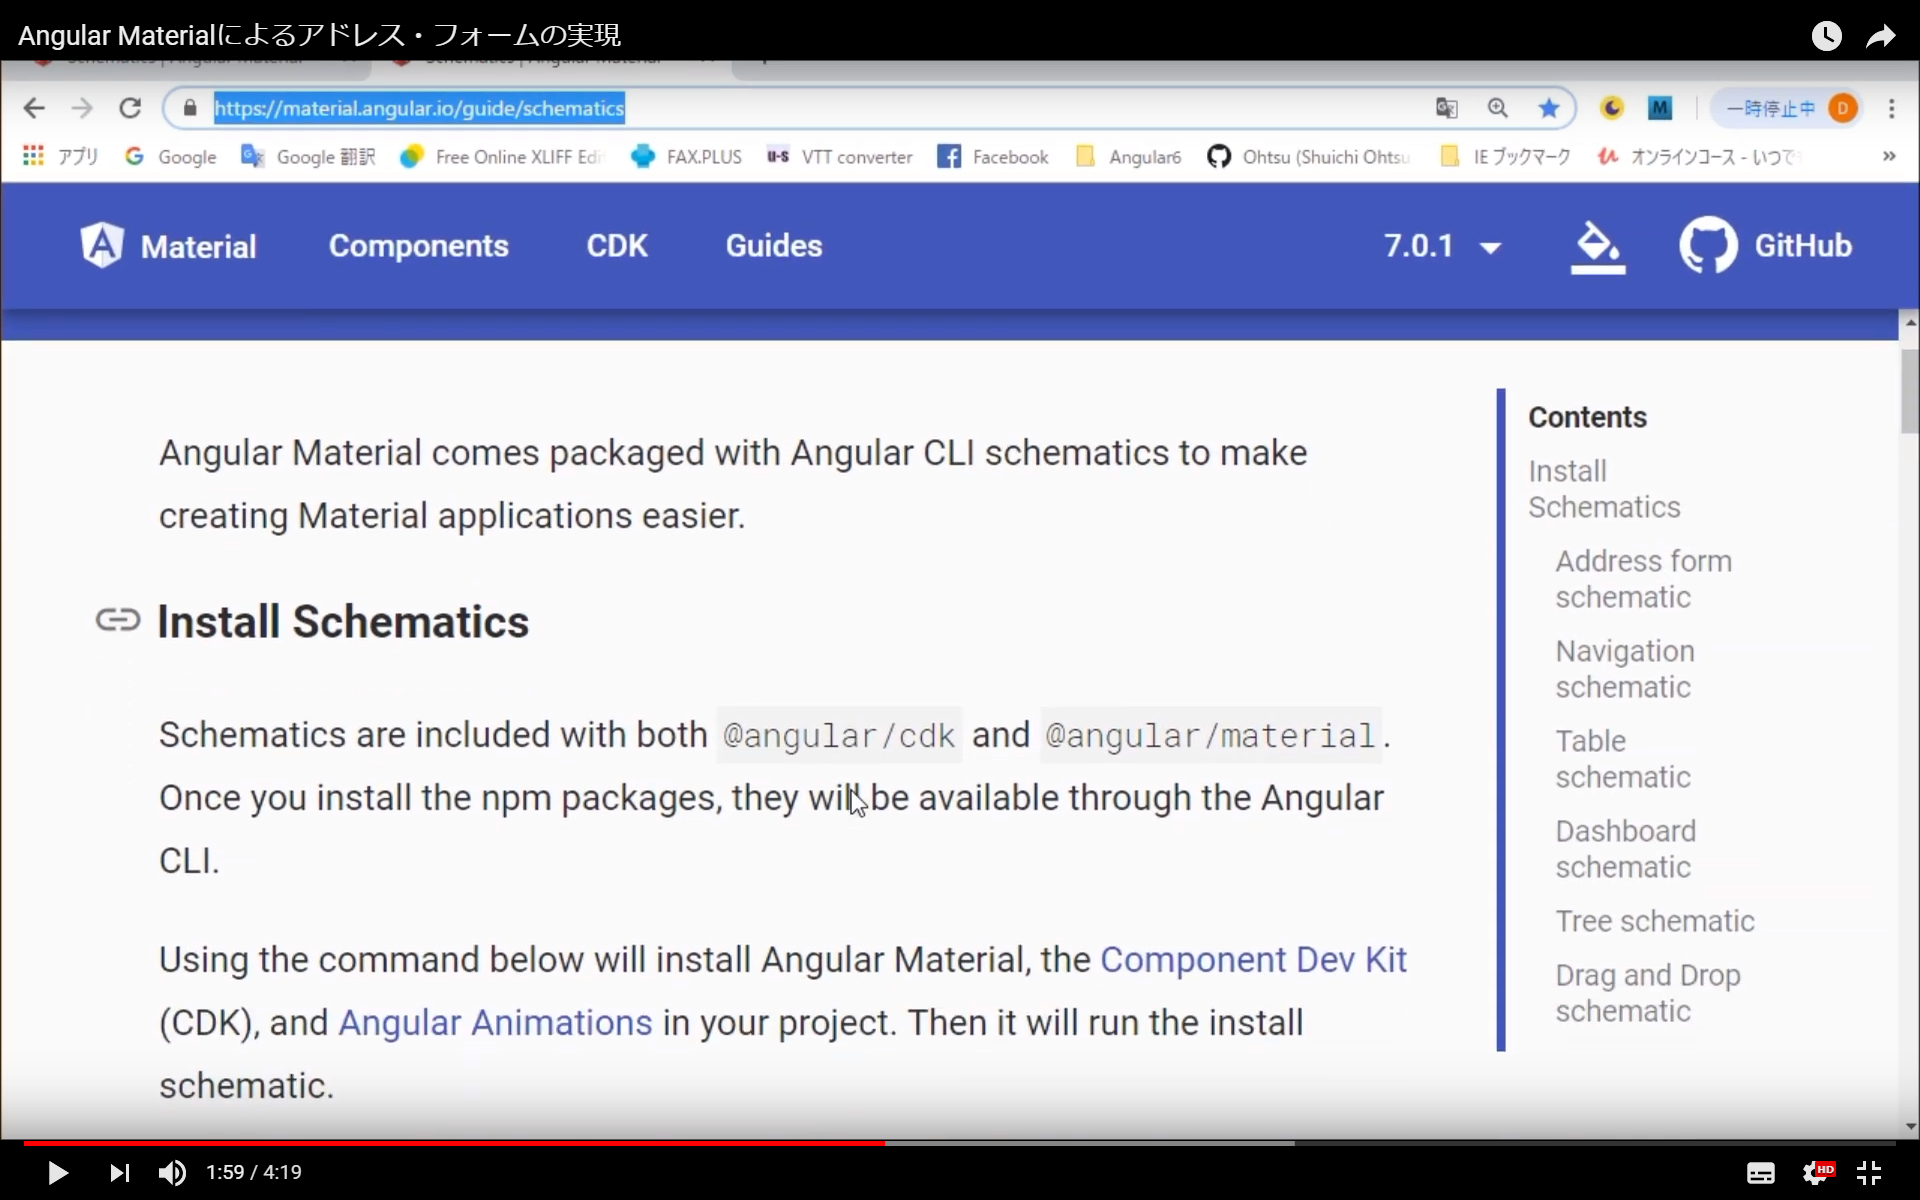Share the video via arrow icon

click(1881, 37)
